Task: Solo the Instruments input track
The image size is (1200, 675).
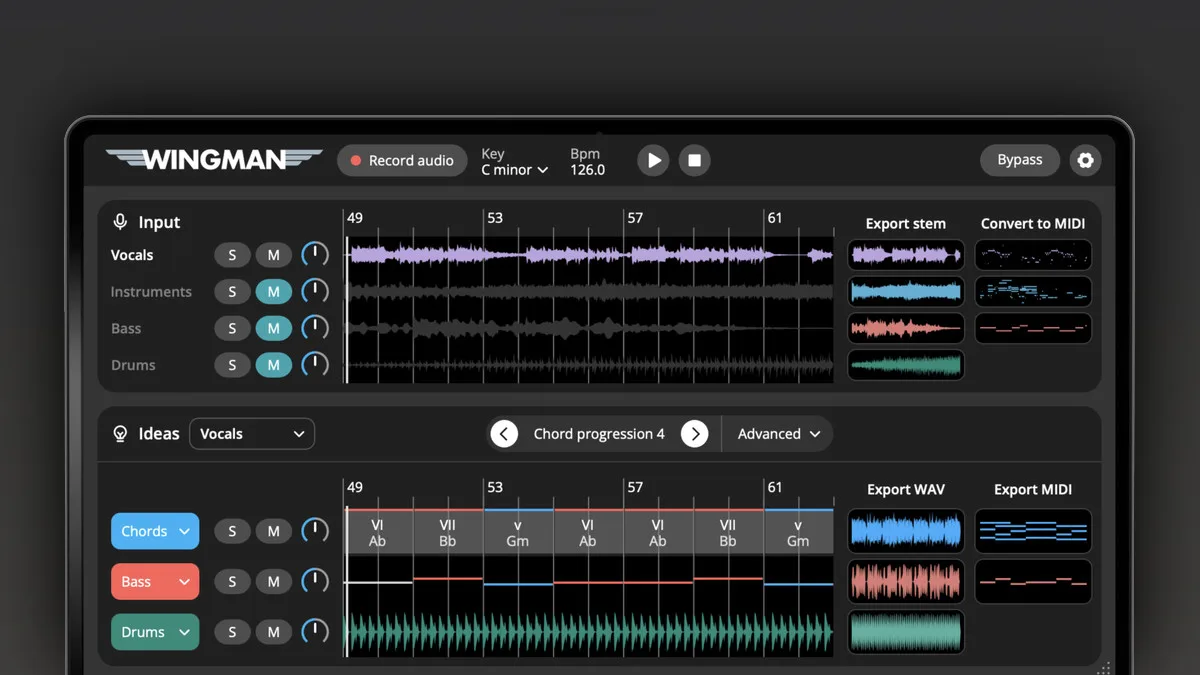Action: (x=232, y=292)
